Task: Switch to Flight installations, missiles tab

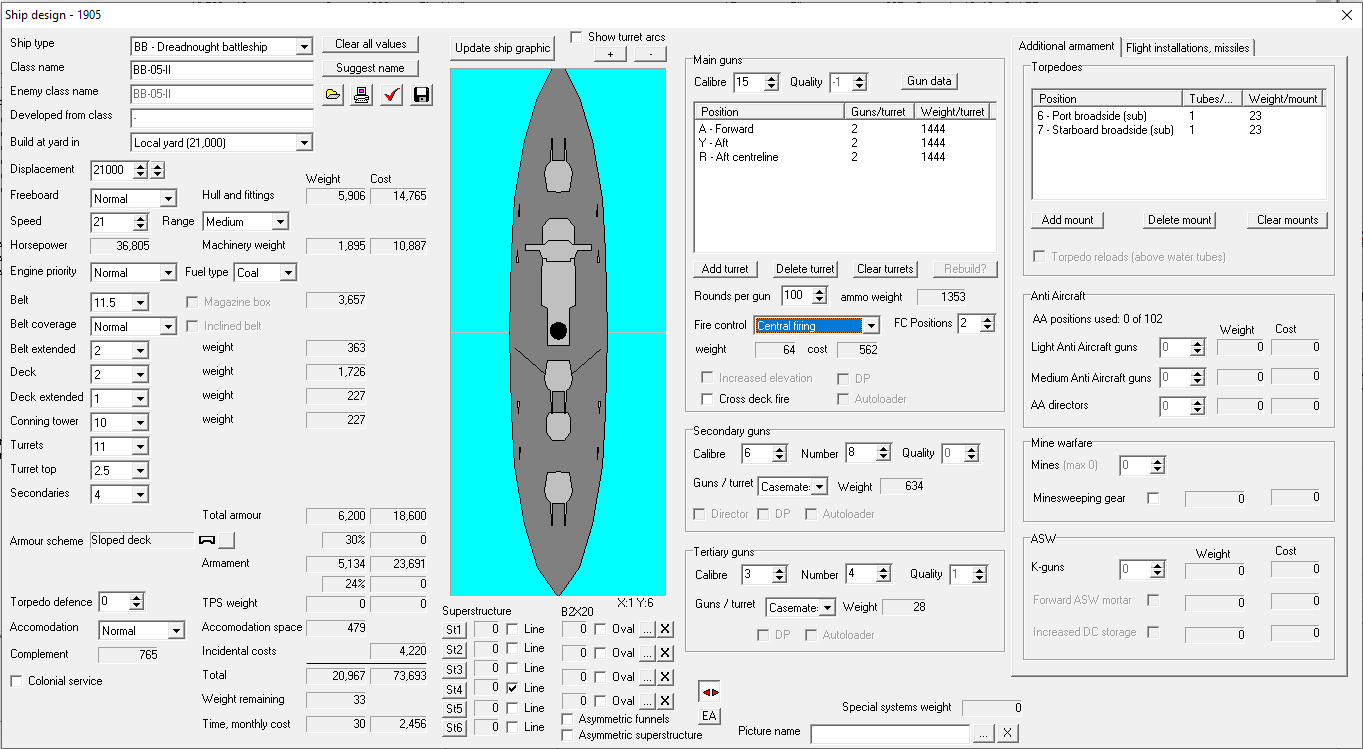Action: pyautogui.click(x=1187, y=47)
